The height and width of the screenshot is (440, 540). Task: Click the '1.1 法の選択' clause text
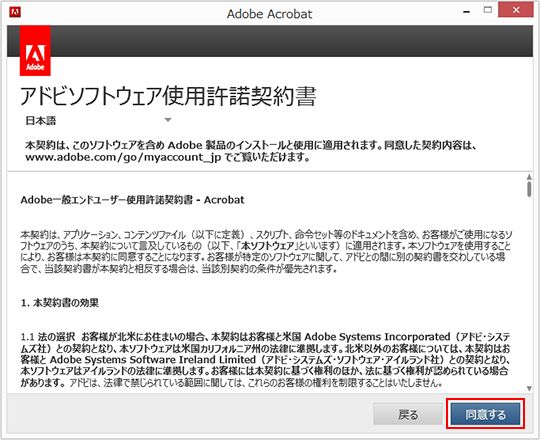click(48, 337)
